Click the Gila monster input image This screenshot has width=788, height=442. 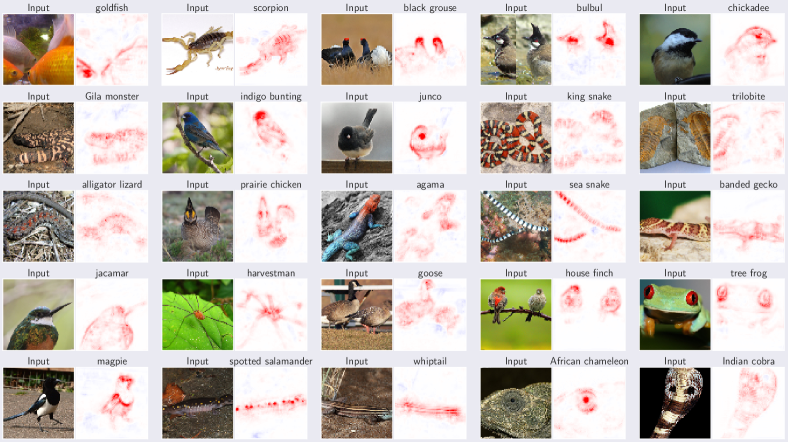(x=38, y=138)
